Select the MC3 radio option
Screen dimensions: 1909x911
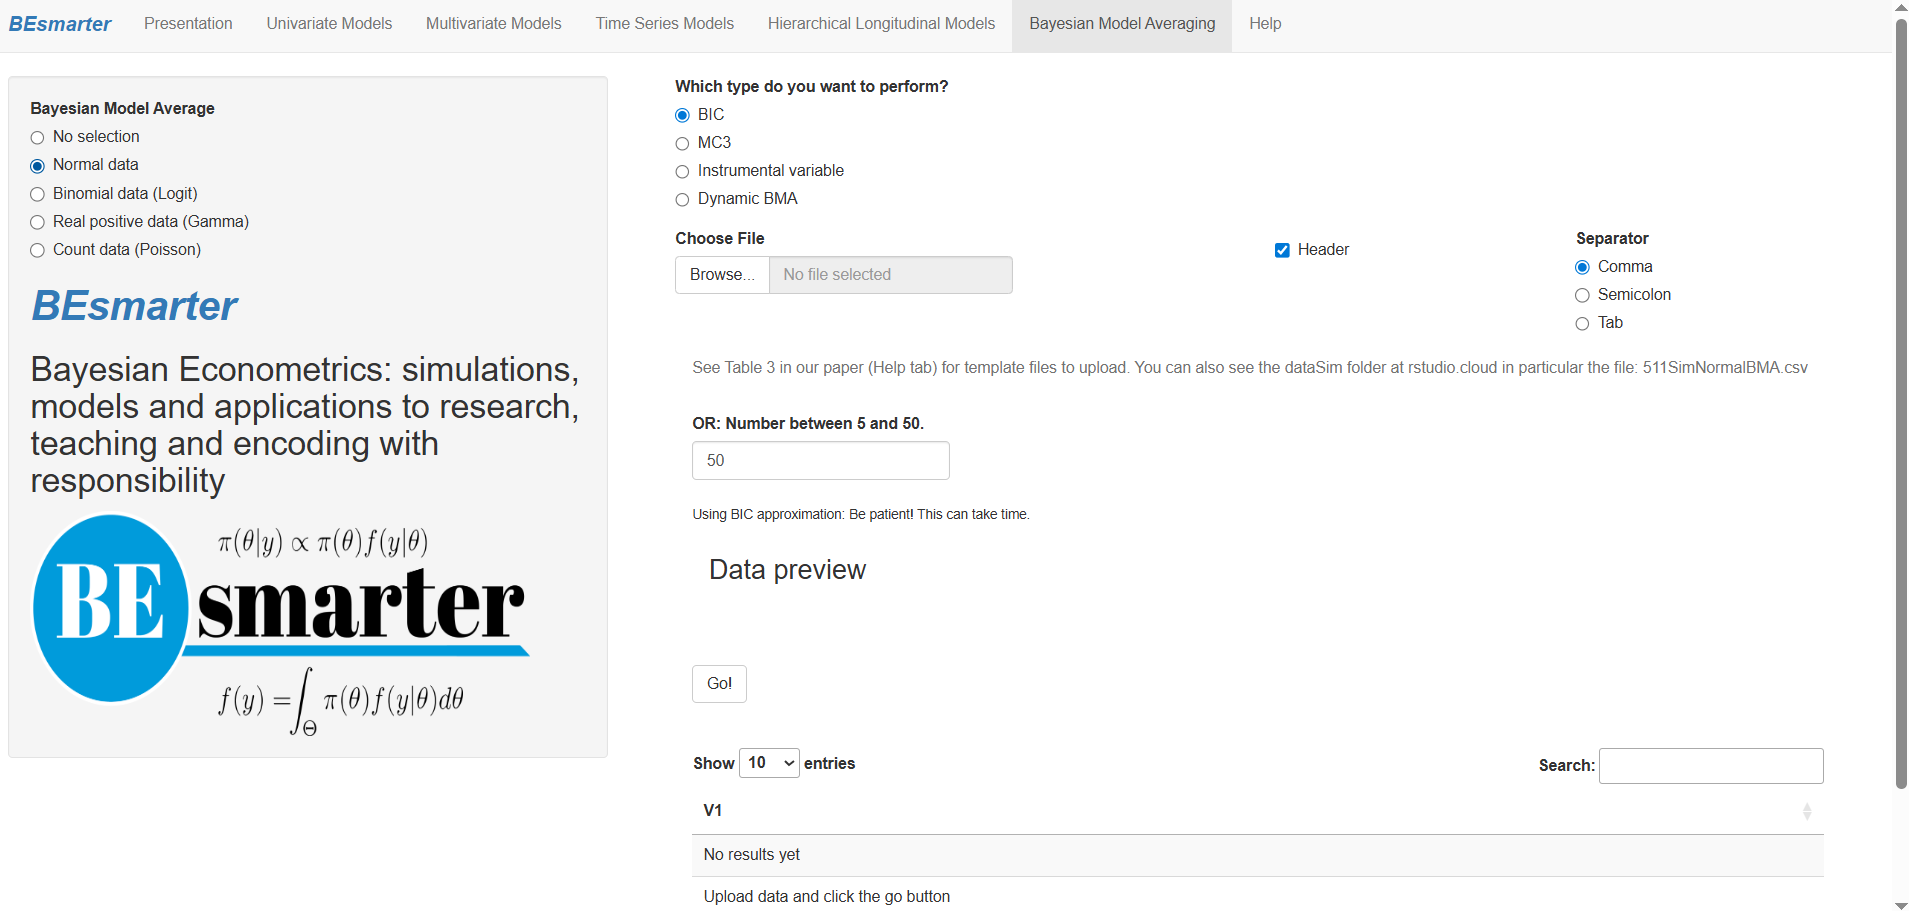pos(683,143)
